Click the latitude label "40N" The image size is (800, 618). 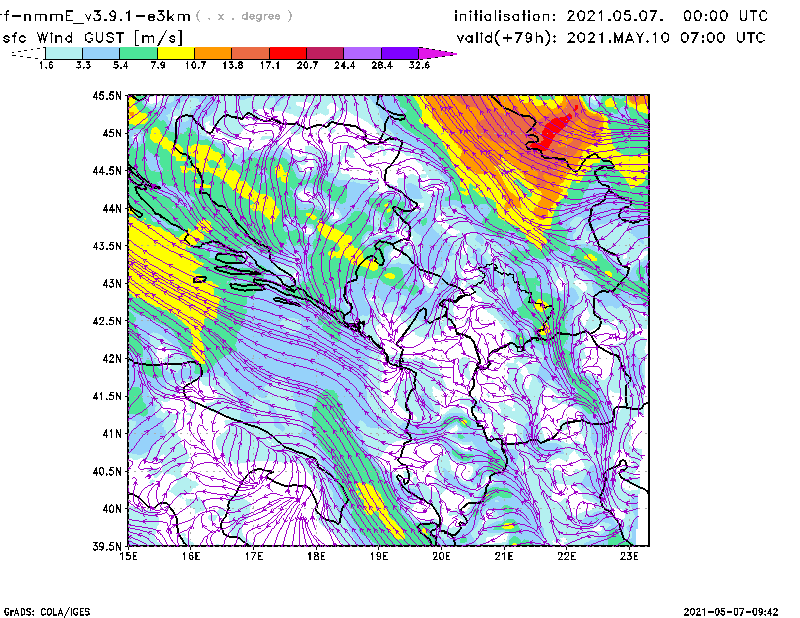[x=112, y=509]
